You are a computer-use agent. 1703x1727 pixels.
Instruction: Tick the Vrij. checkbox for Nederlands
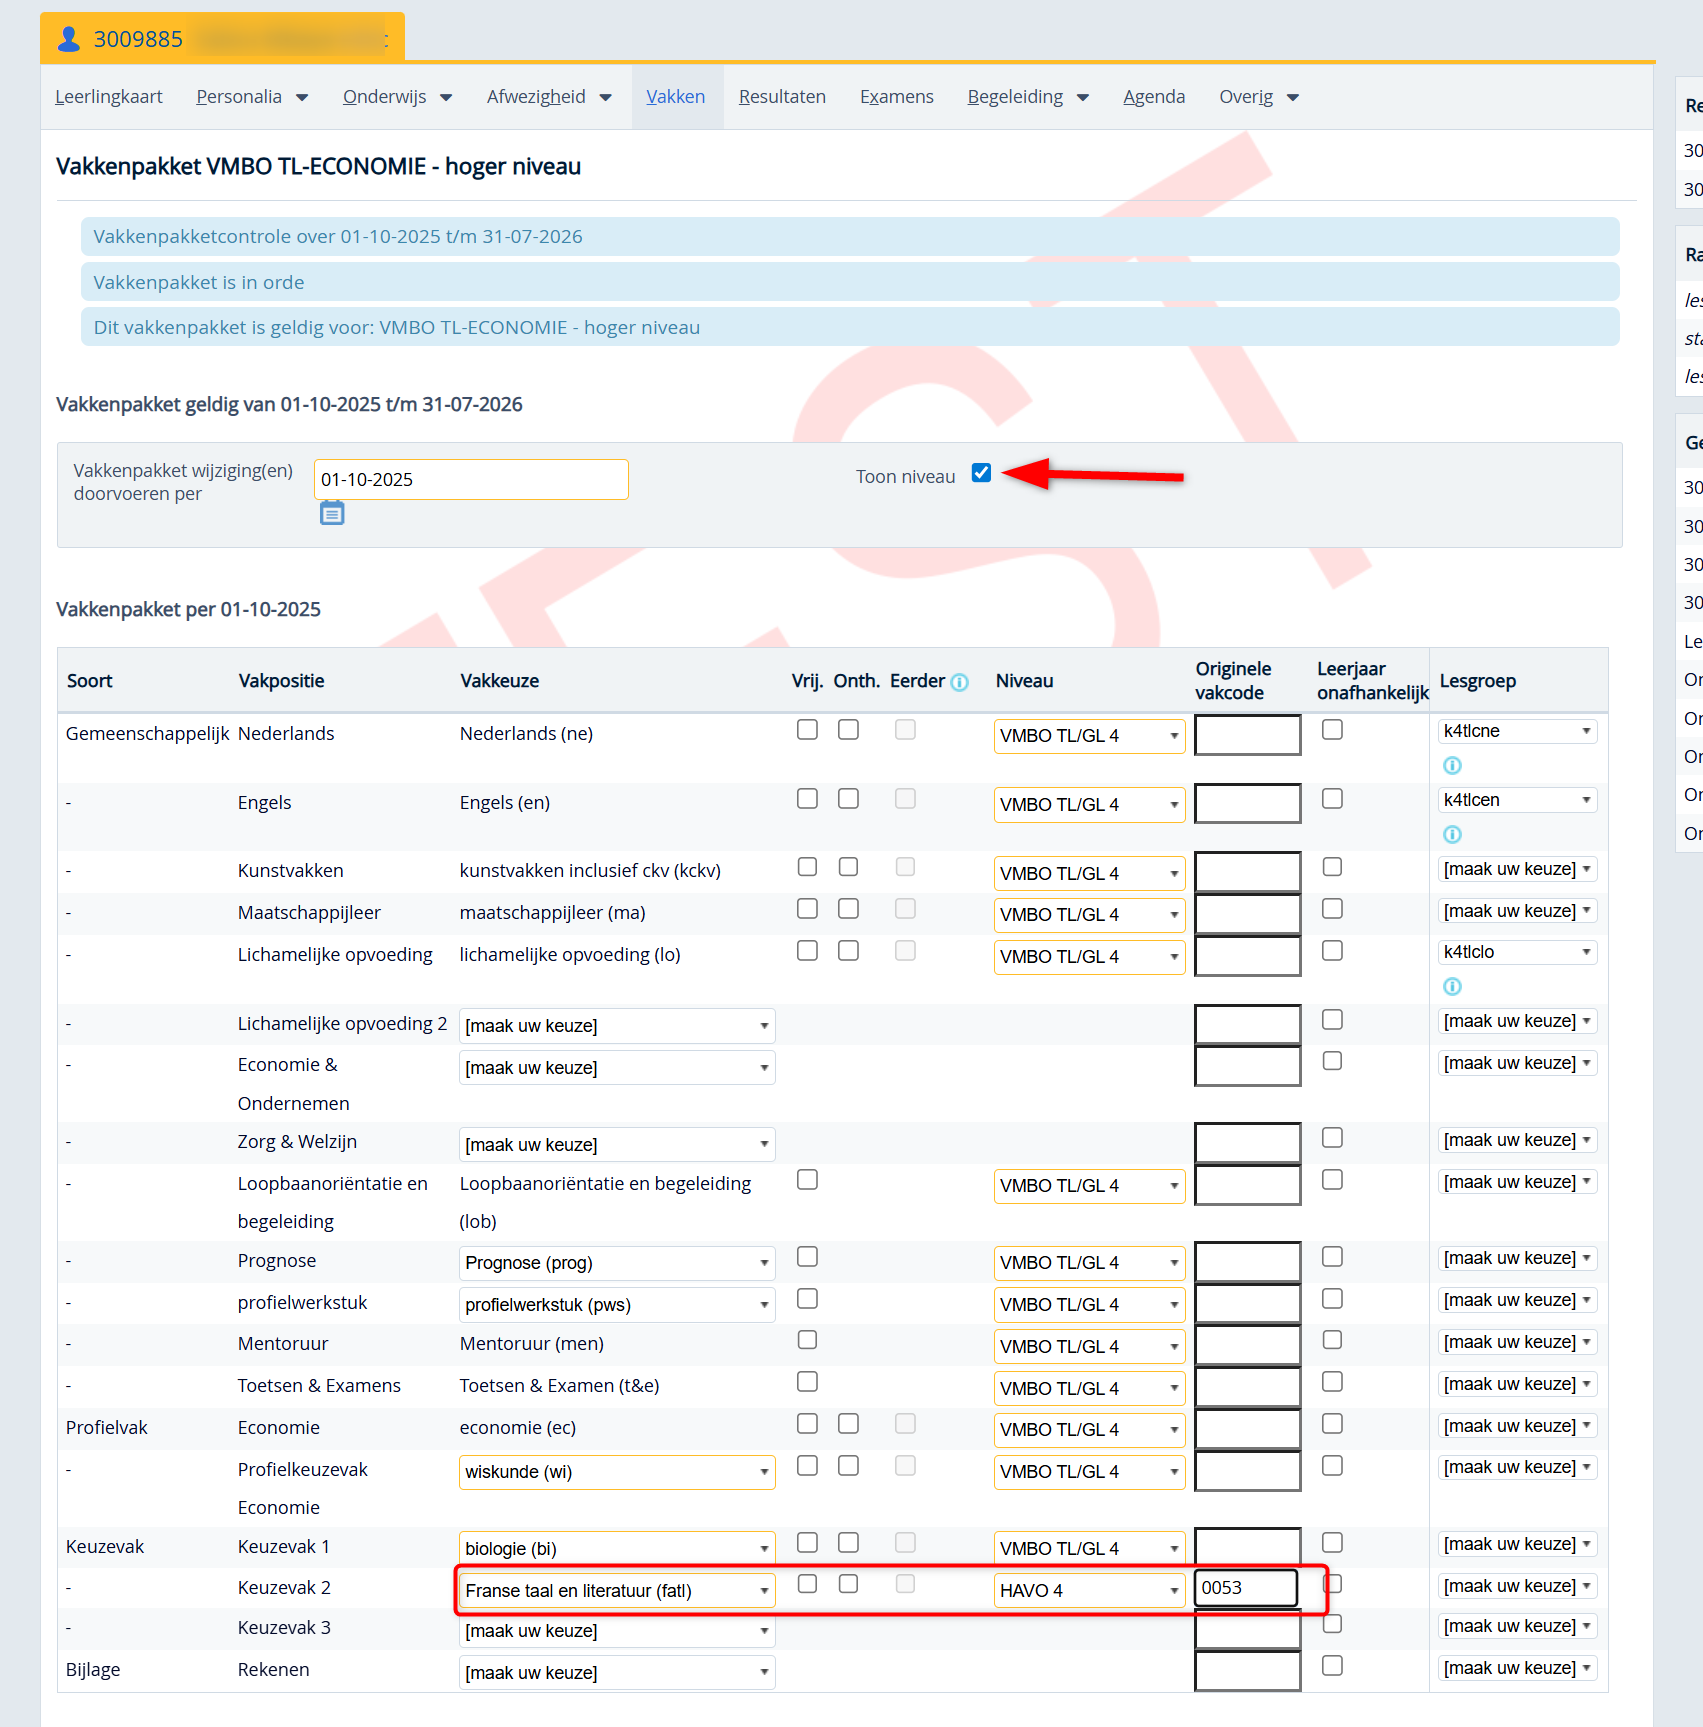tap(807, 730)
